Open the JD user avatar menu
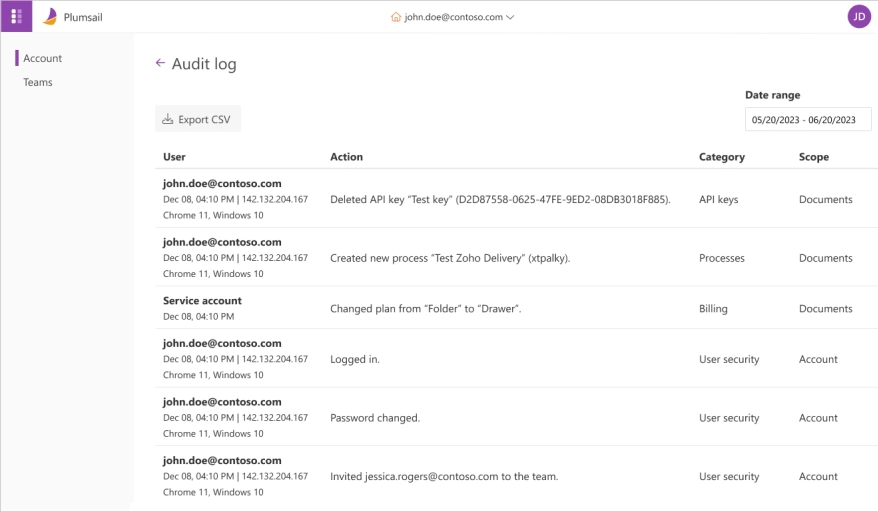Image resolution: width=878 pixels, height=512 pixels. (x=858, y=16)
